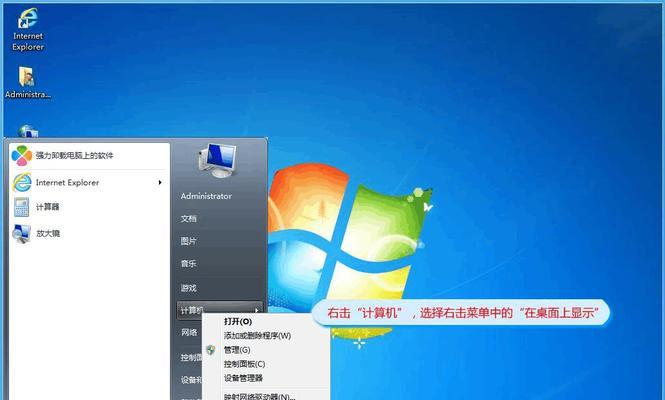
Task: Open 图片 in the Start menu
Action: point(188,241)
